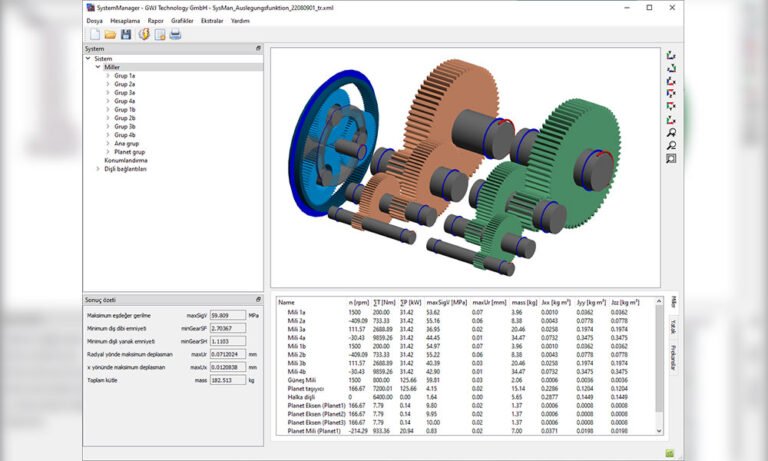The height and width of the screenshot is (461, 768).
Task: Open the Ekstralar menu
Action: pos(212,21)
